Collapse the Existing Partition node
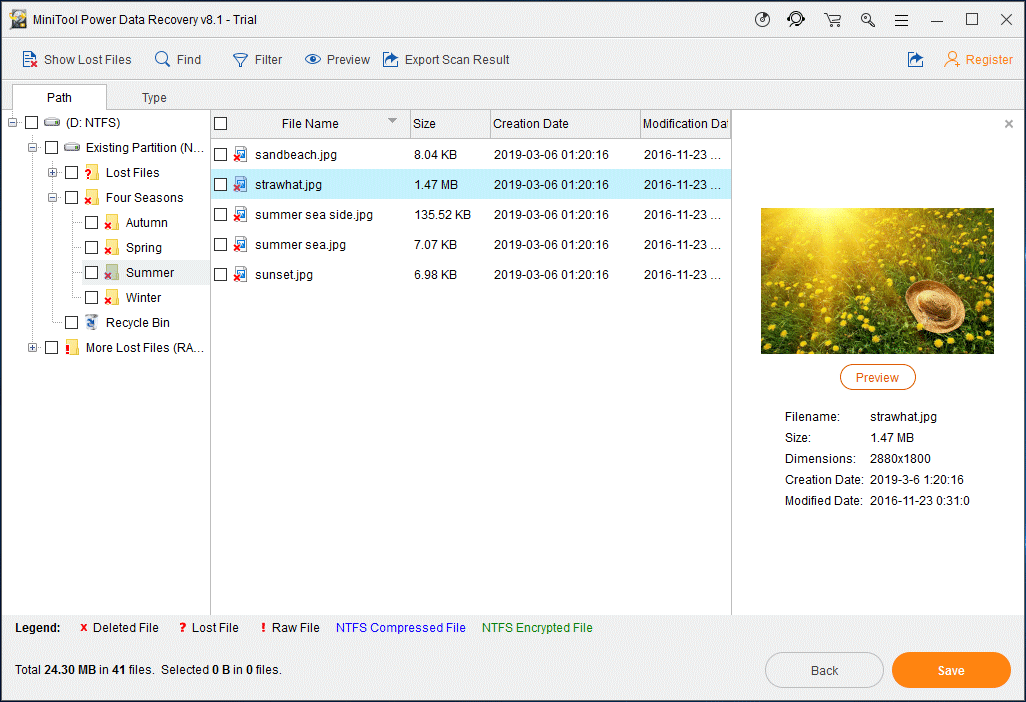 click(x=32, y=147)
